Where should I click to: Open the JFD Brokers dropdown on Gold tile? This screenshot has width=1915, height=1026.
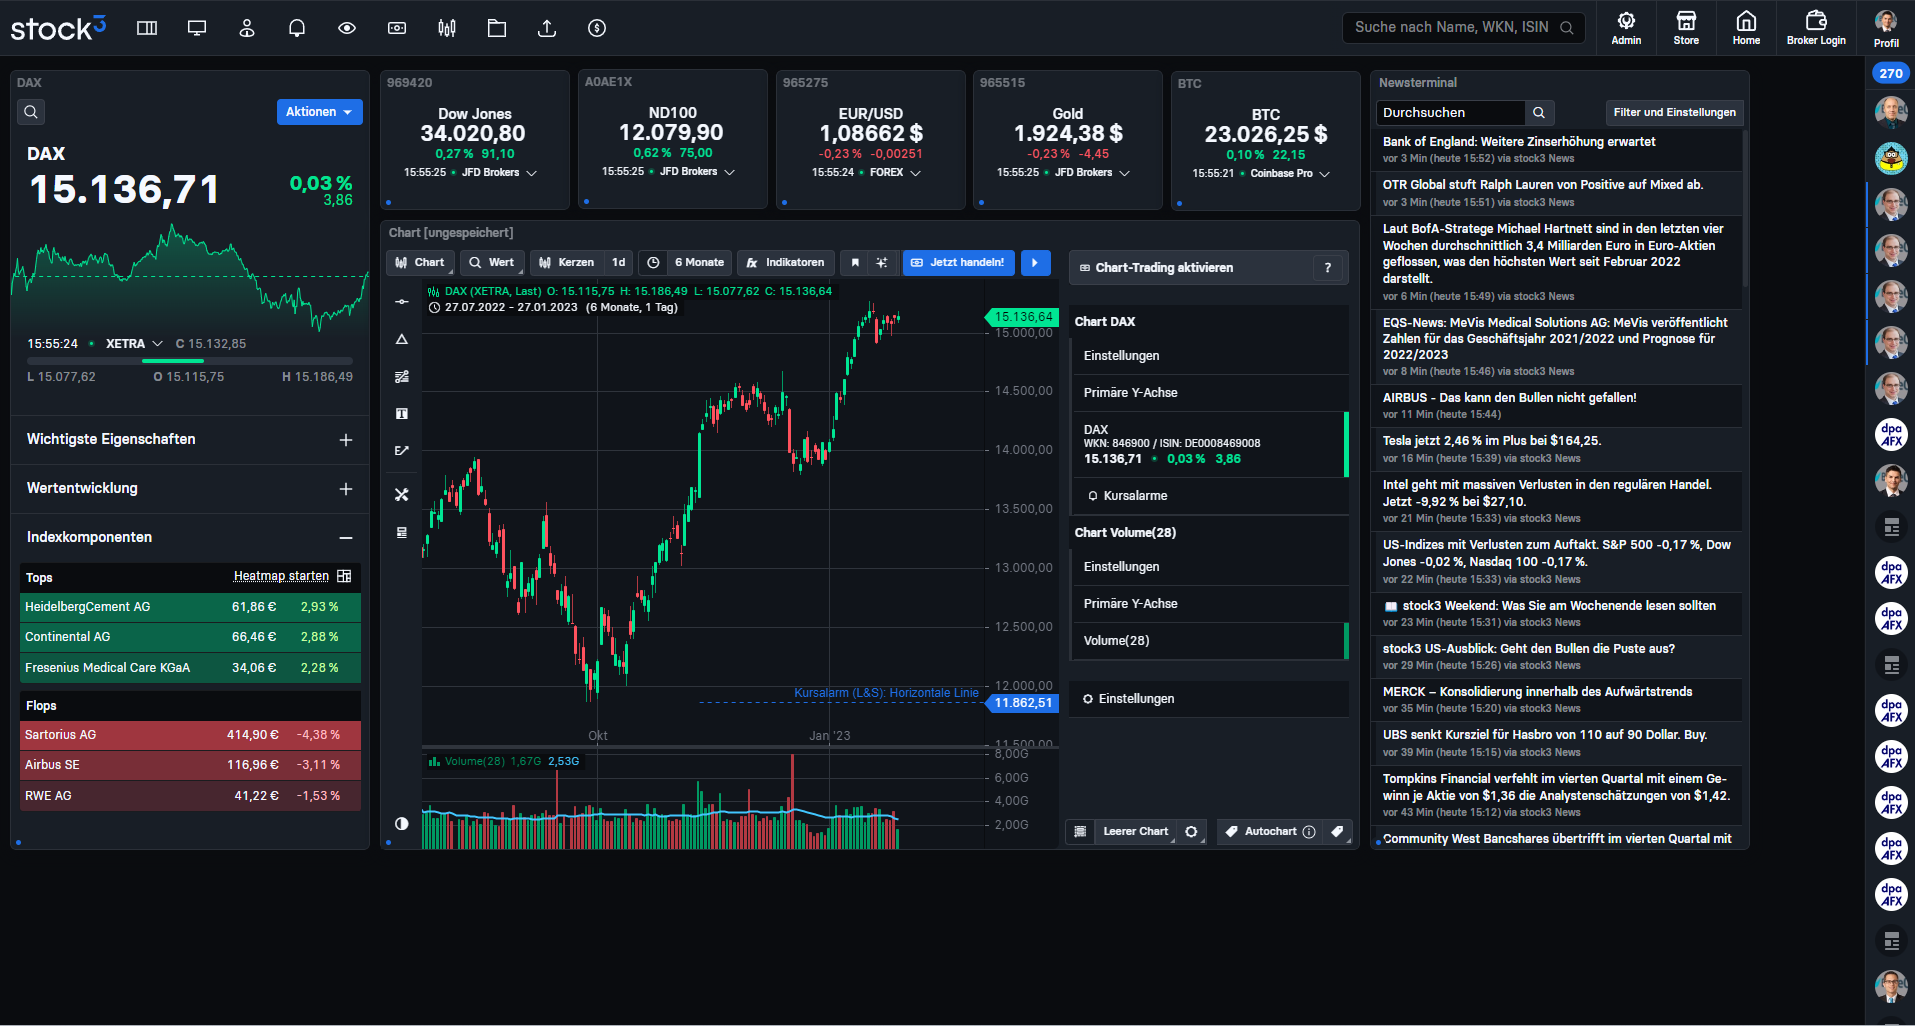(1092, 173)
